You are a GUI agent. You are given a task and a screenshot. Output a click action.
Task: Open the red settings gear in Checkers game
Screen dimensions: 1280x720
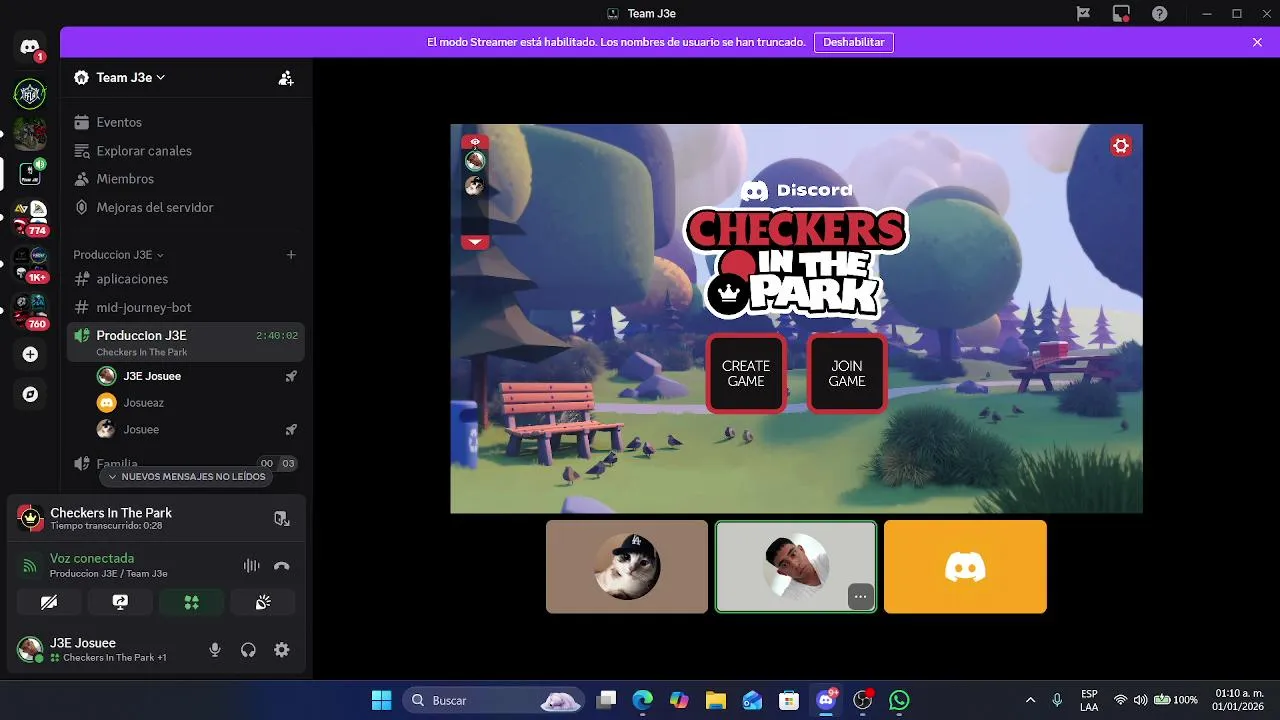[x=1121, y=146]
